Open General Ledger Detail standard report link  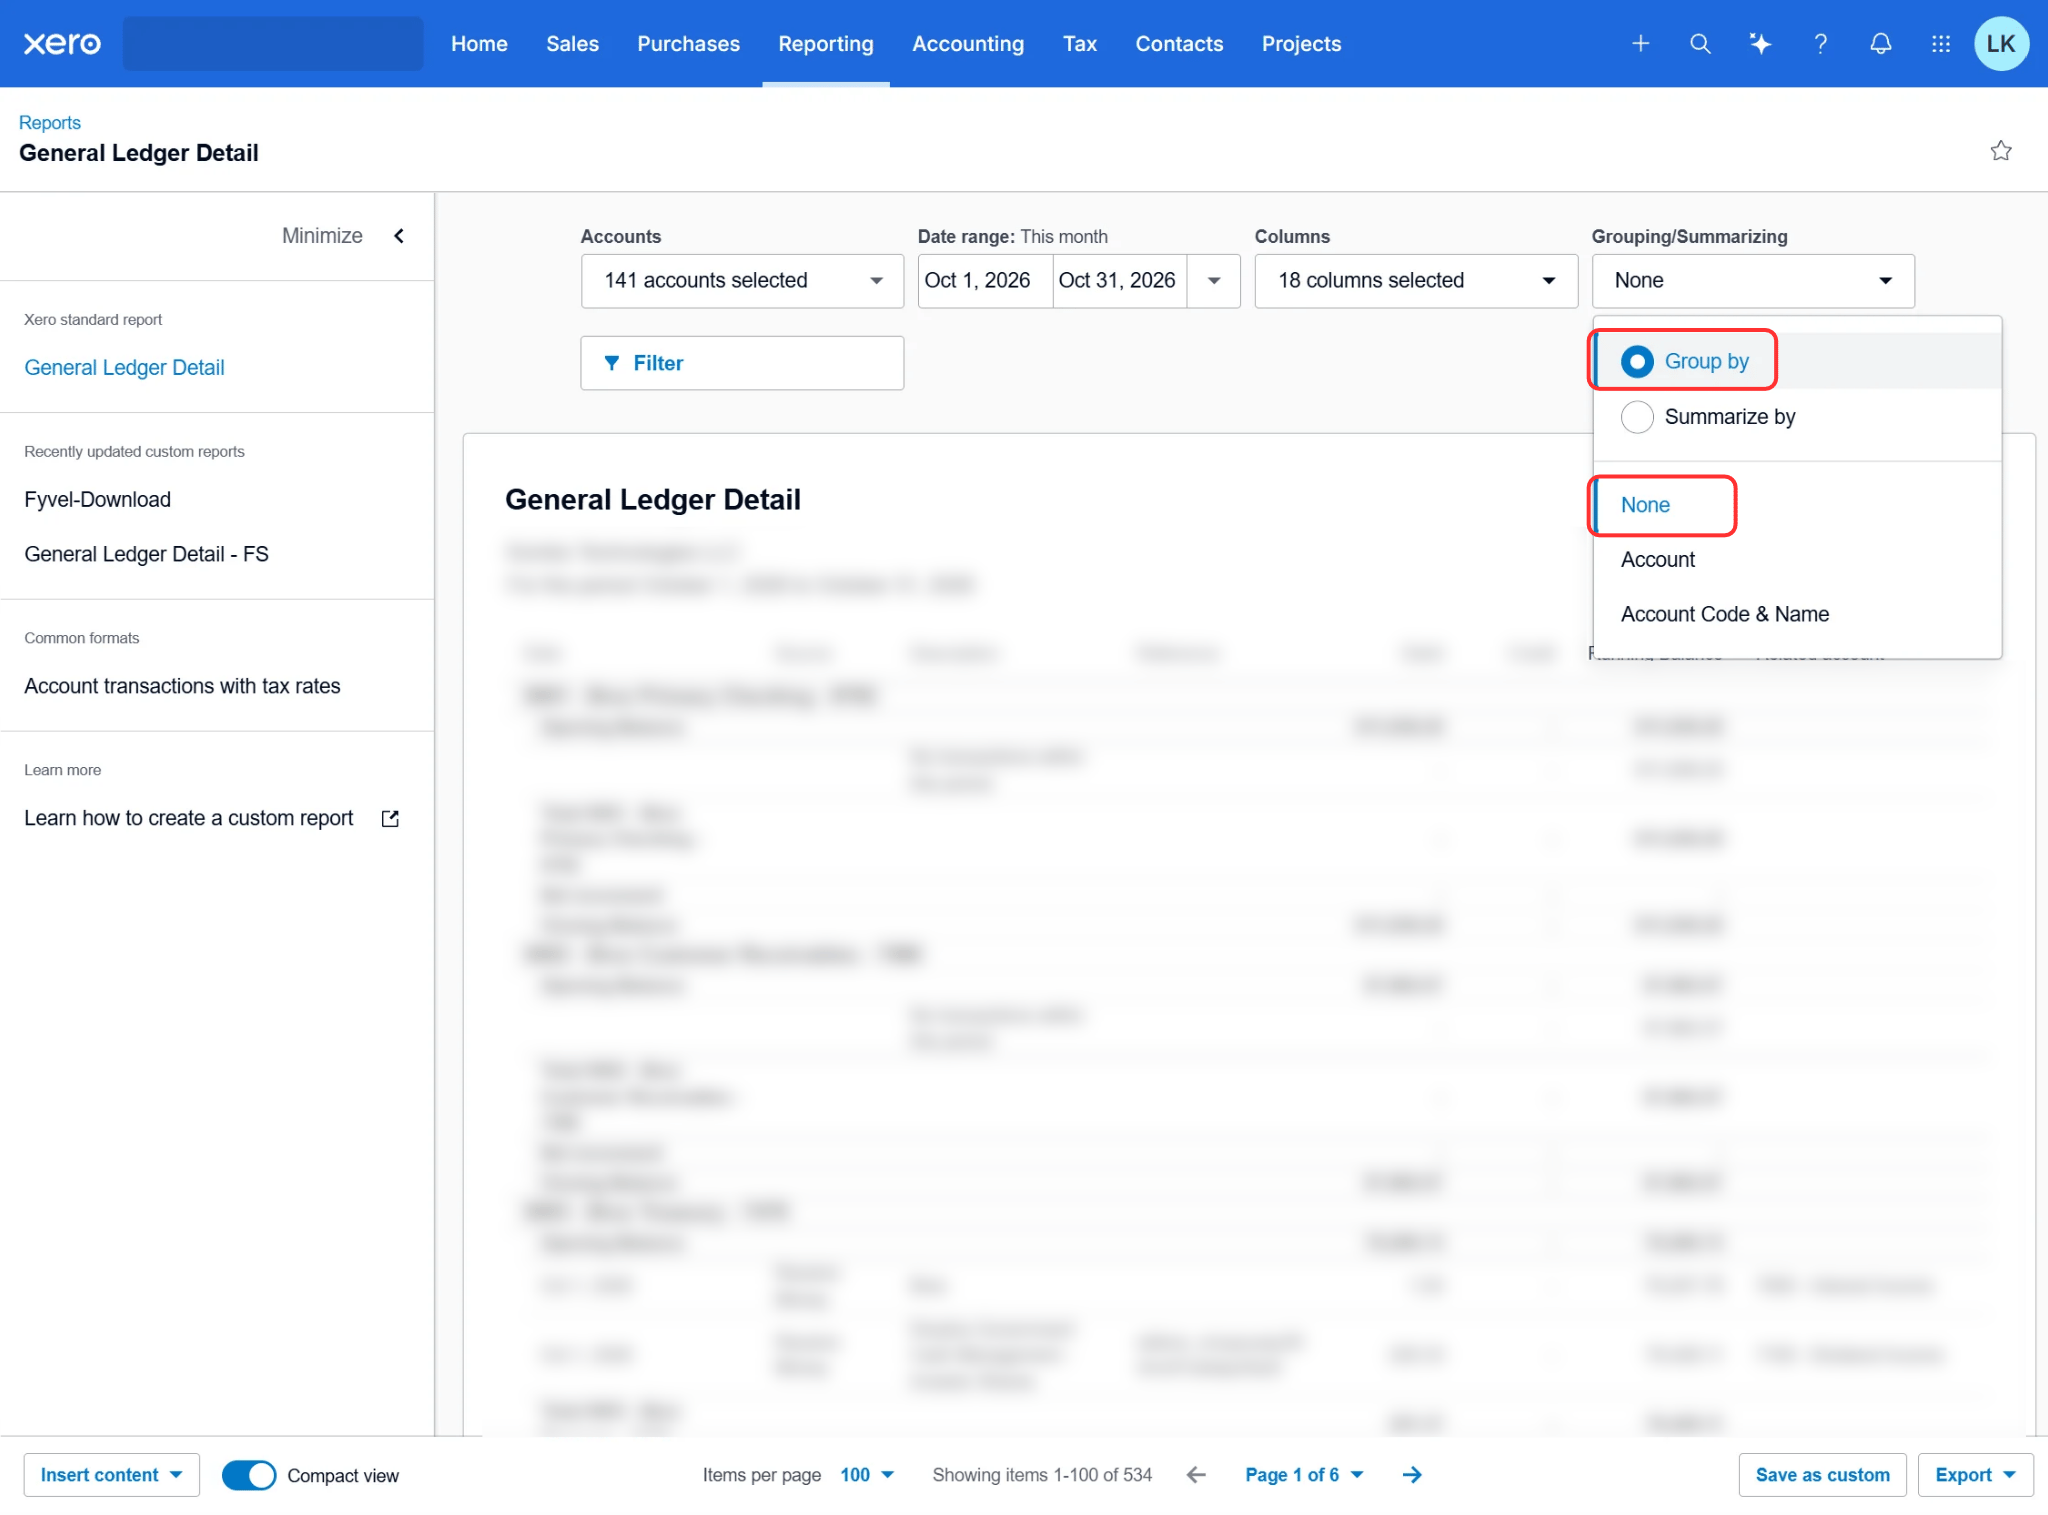(x=124, y=368)
